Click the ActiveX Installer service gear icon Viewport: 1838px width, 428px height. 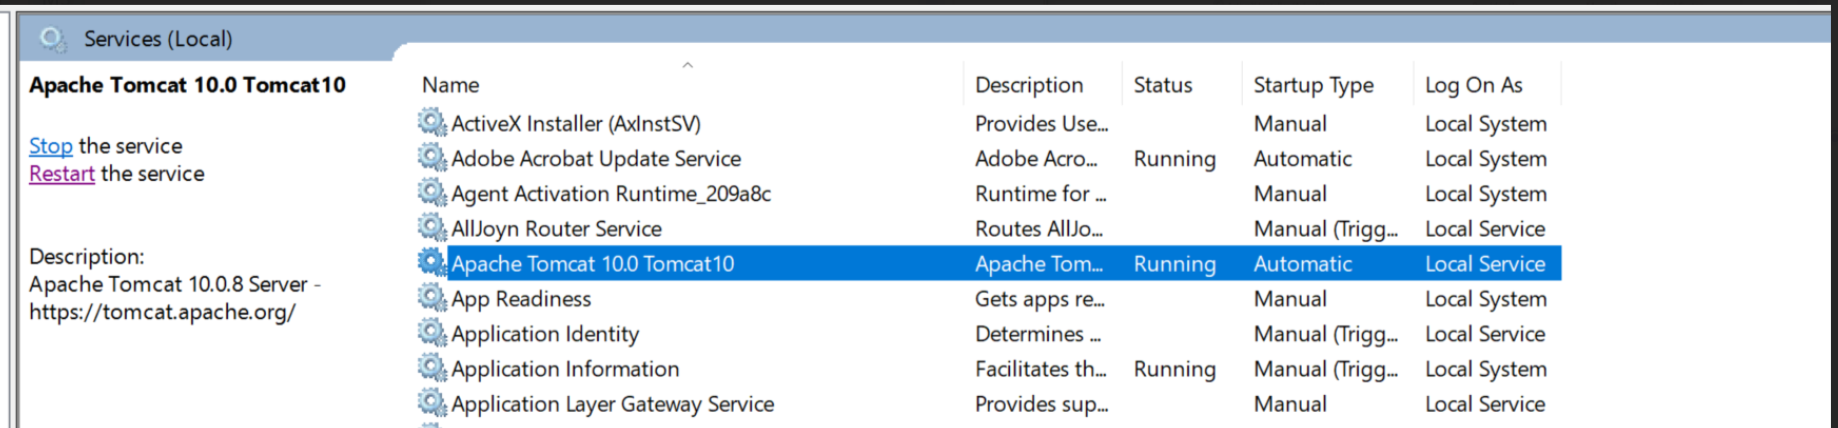pos(432,123)
